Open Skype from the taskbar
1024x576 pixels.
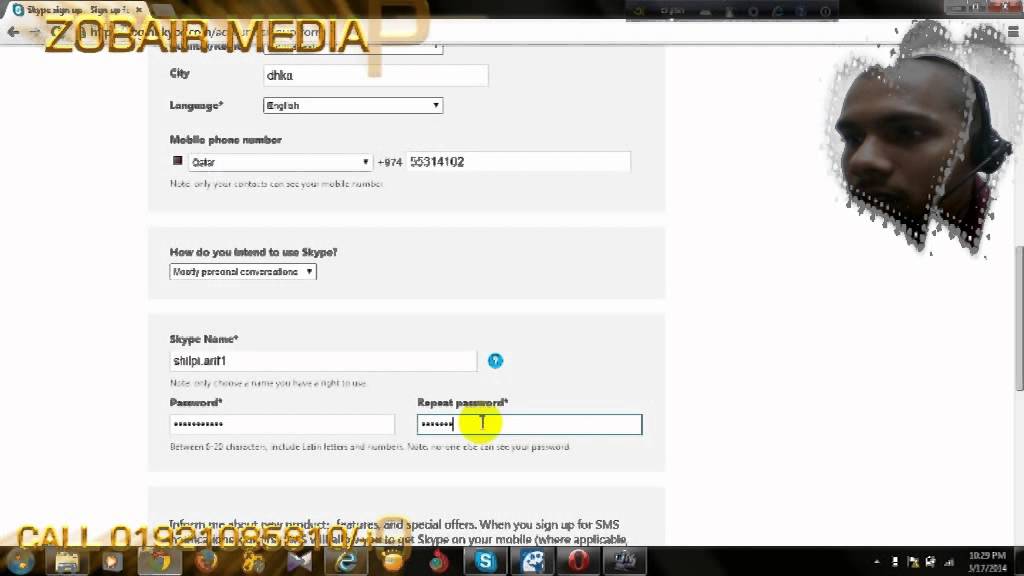tap(485, 561)
